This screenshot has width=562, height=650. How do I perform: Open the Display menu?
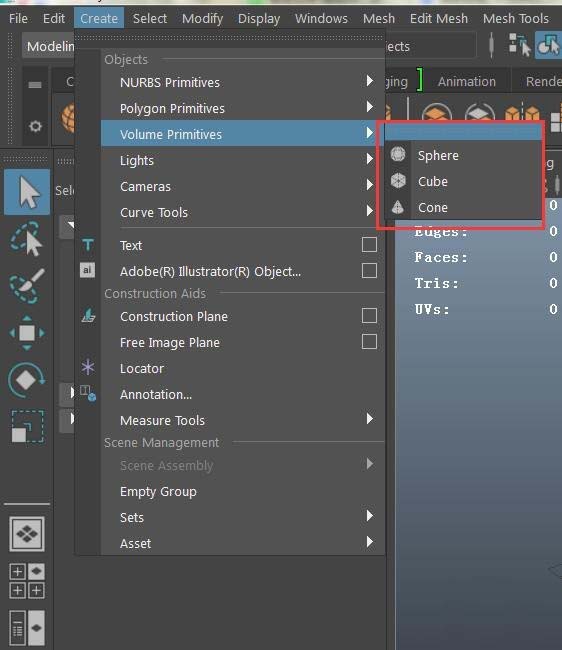[x=259, y=18]
